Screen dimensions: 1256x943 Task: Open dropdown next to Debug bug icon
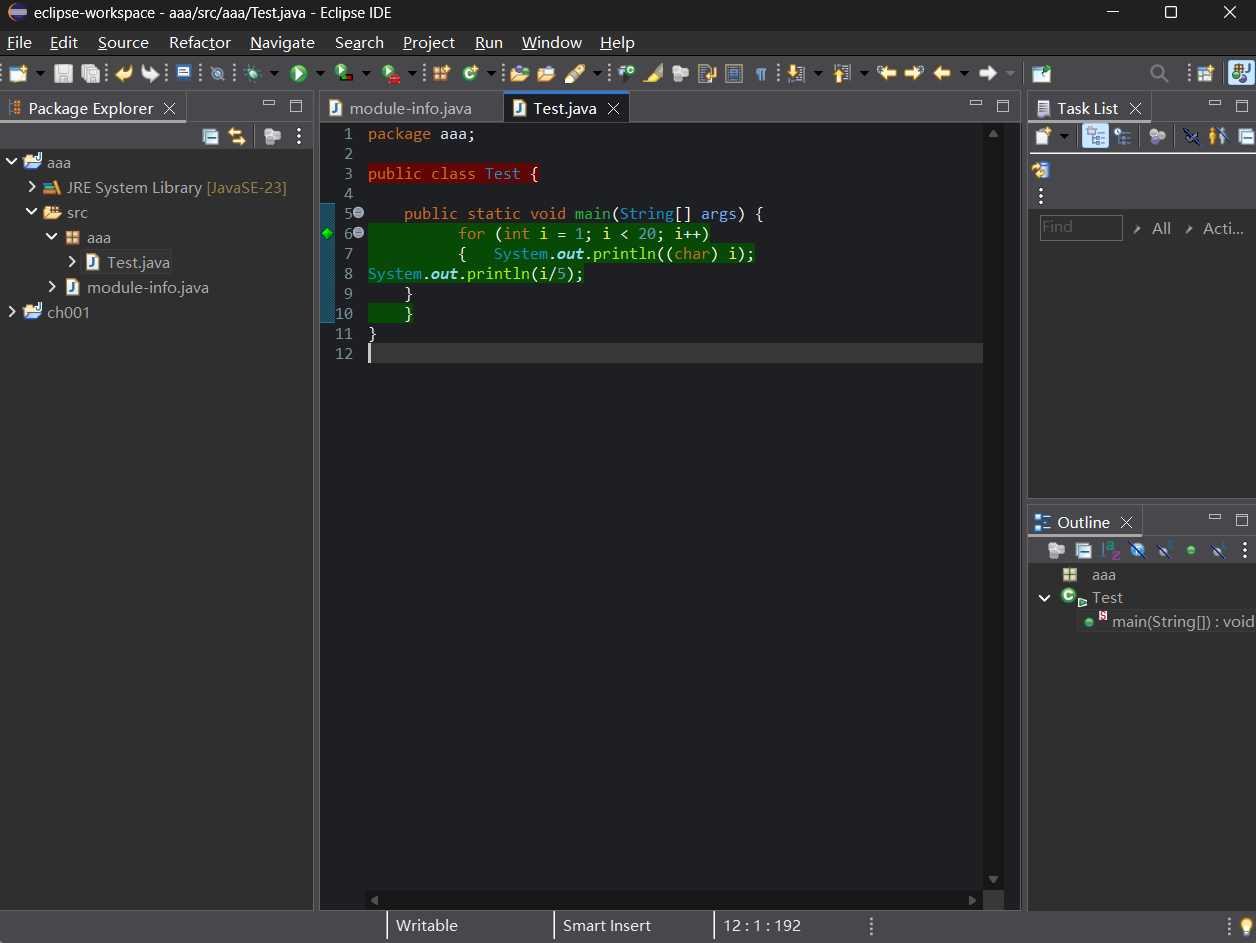point(274,73)
